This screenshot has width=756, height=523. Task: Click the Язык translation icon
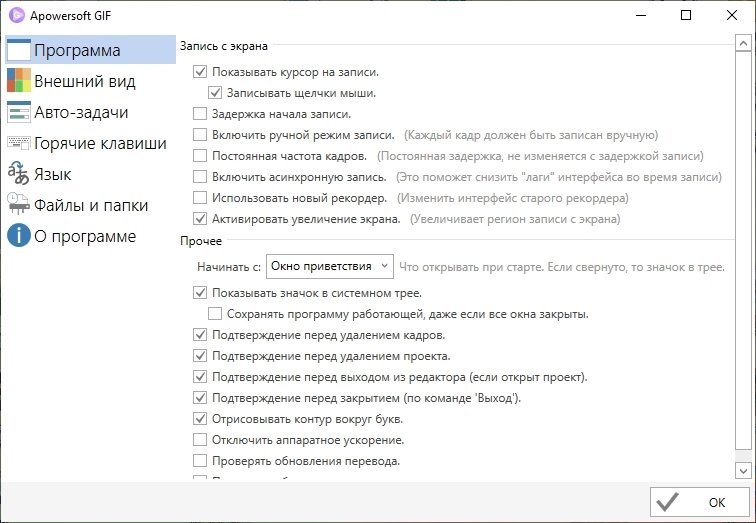pos(19,174)
